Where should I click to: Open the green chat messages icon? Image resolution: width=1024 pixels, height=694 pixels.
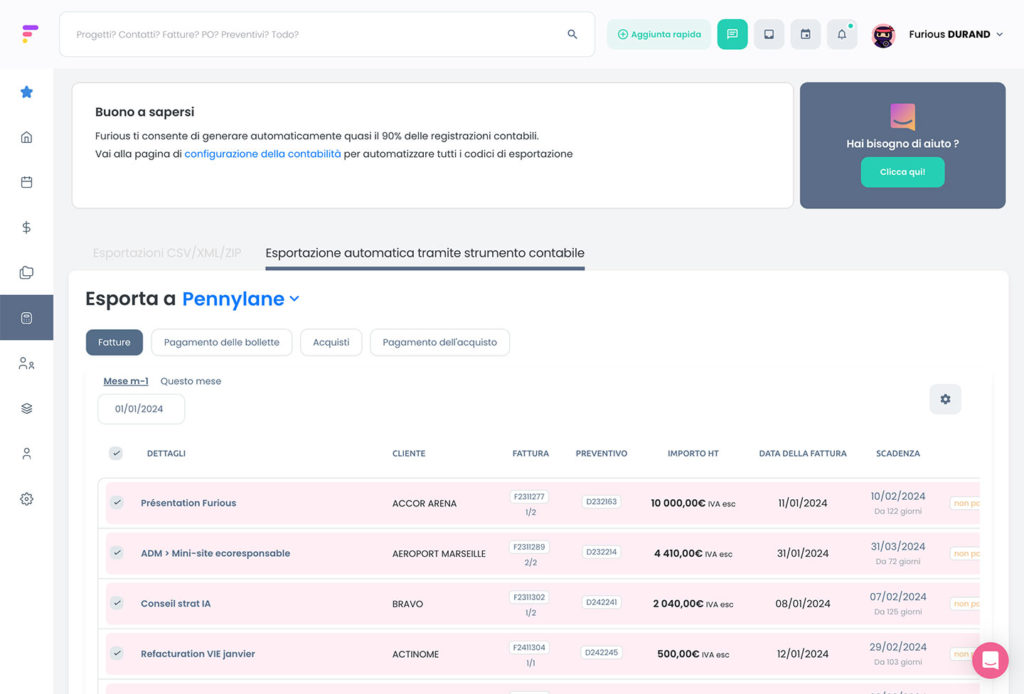[x=732, y=34]
